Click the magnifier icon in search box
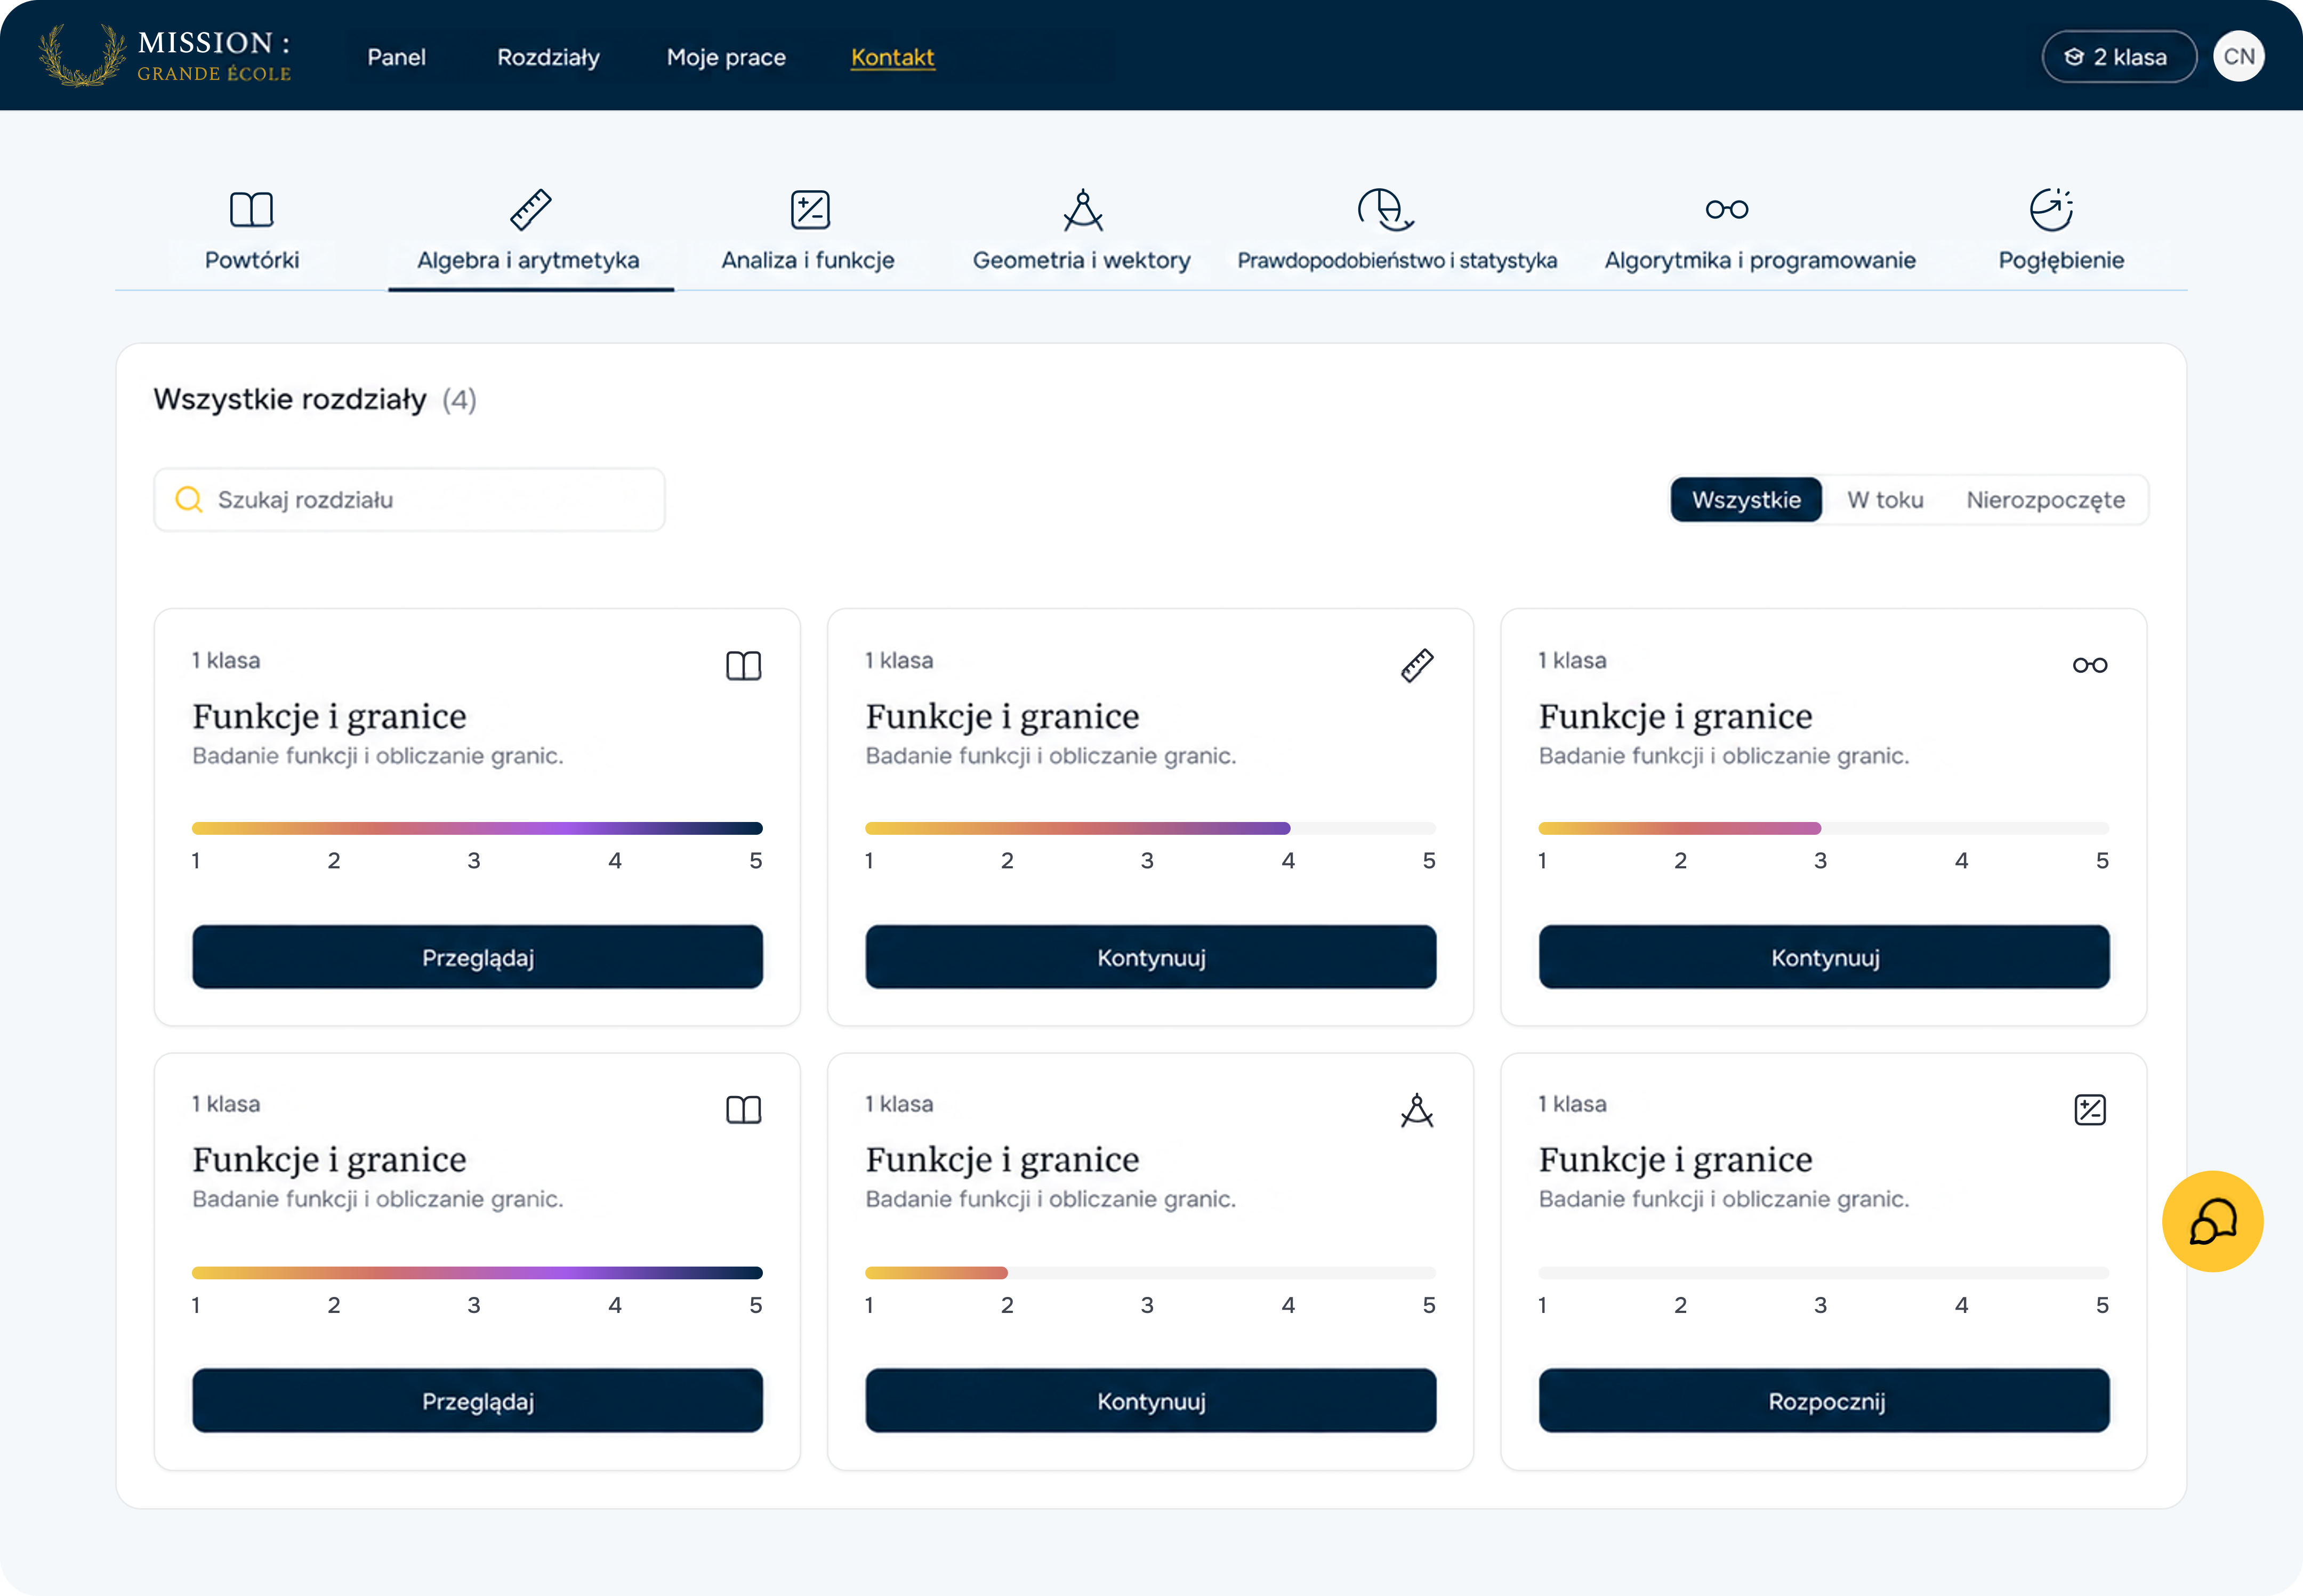 click(x=189, y=499)
